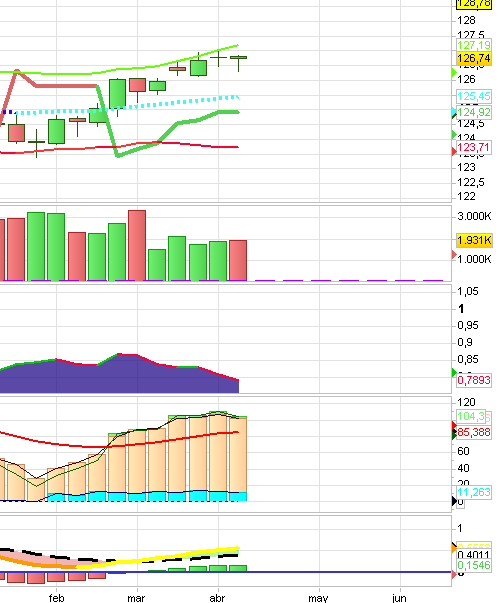Click the mar label on the time axis
The width and height of the screenshot is (499, 603).
pos(136,598)
